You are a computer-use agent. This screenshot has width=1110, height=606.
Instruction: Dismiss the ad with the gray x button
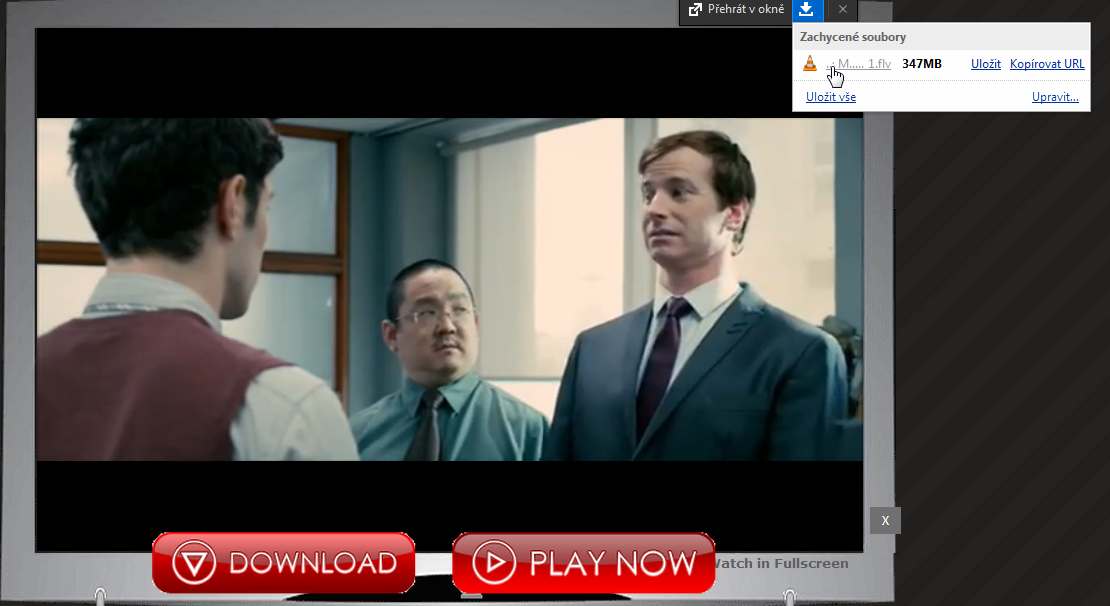click(x=885, y=520)
